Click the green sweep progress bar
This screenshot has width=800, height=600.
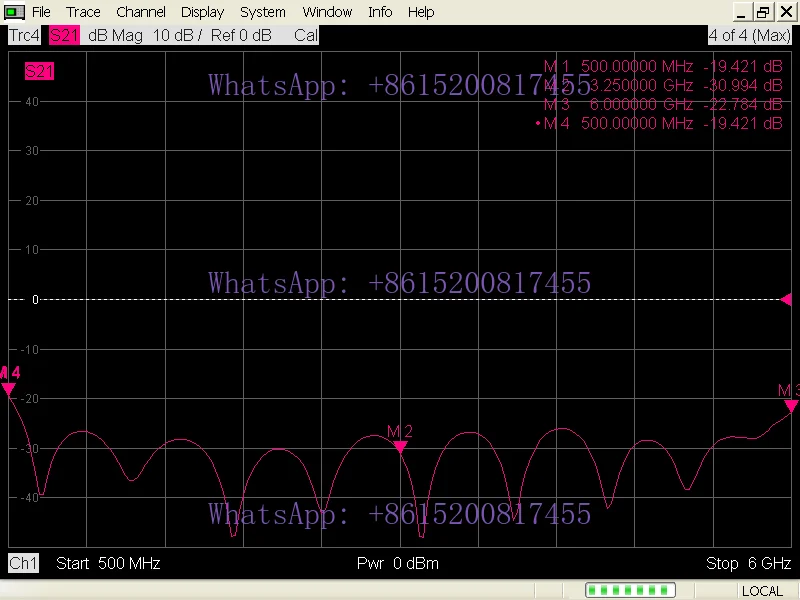(x=630, y=591)
